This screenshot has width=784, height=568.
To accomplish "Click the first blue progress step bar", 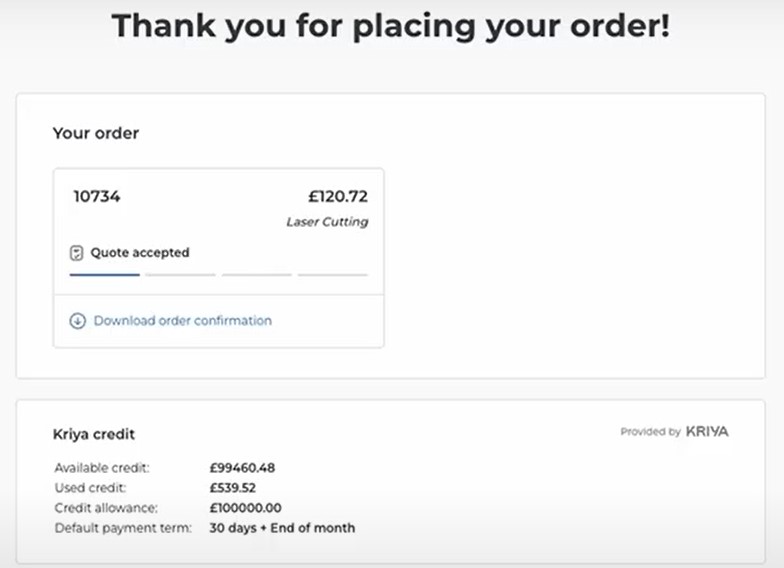I will click(x=104, y=274).
